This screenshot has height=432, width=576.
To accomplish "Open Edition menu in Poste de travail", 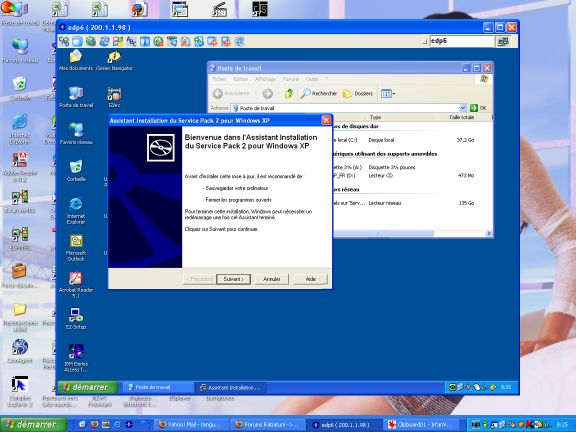I will pos(241,79).
